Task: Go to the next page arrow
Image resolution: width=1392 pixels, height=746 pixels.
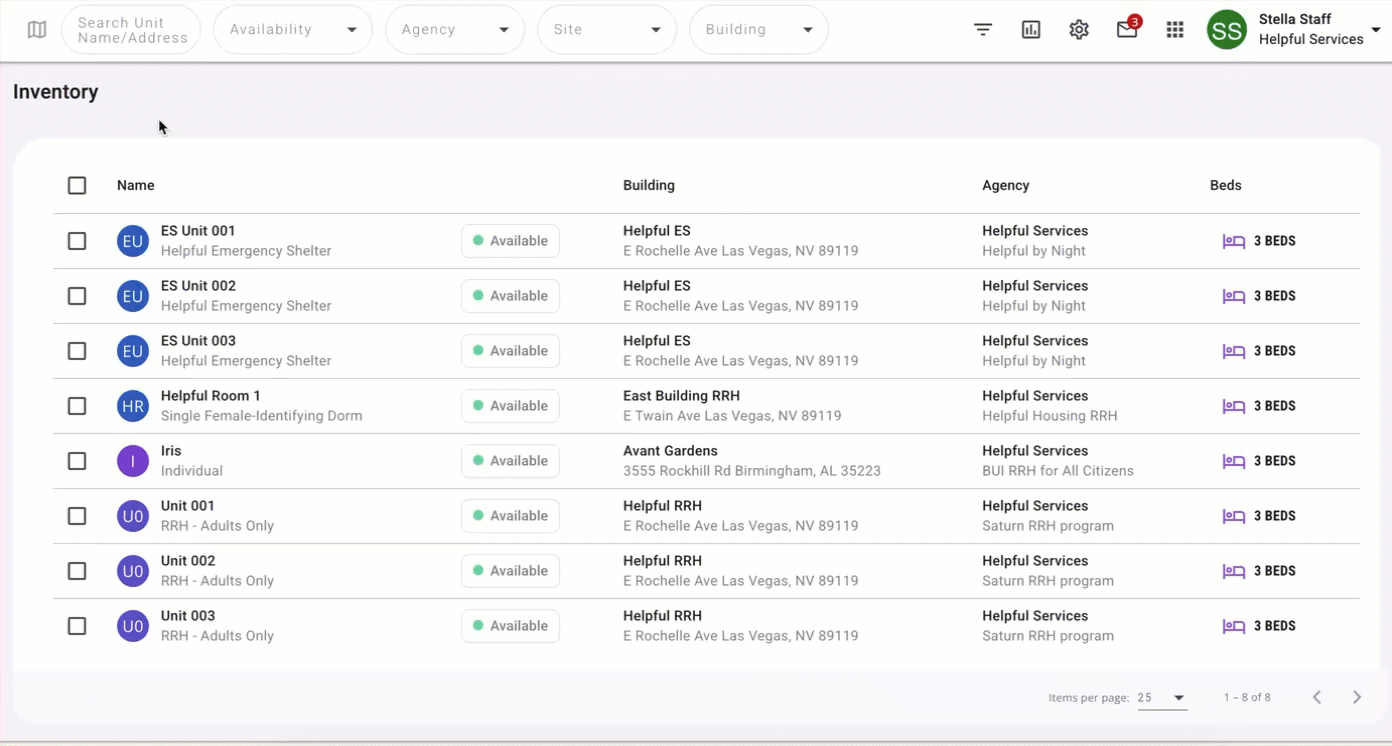Action: pos(1357,697)
